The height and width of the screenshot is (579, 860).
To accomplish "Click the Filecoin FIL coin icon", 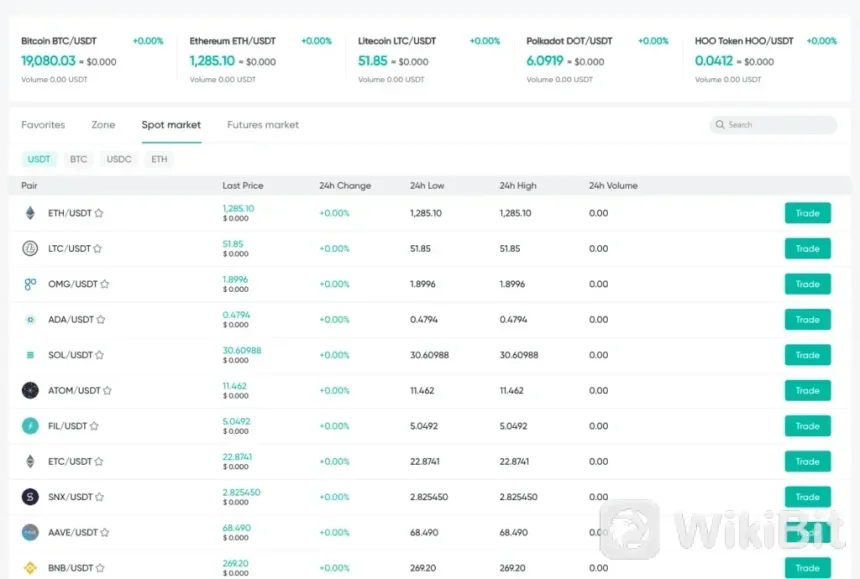I will click(30, 426).
